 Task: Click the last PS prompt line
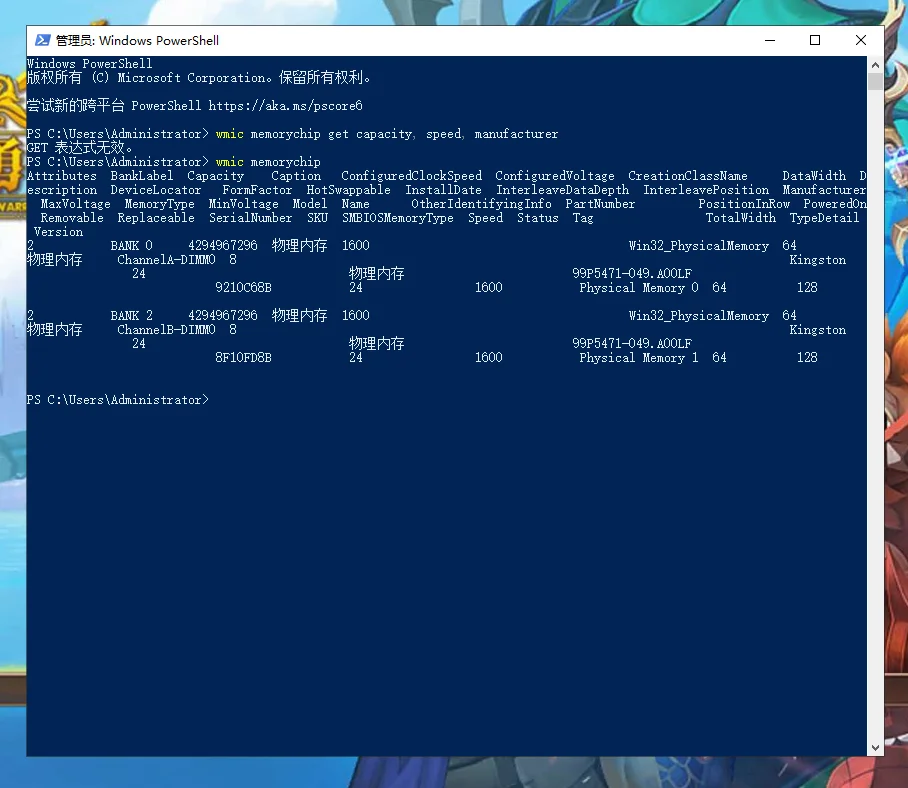(x=118, y=400)
